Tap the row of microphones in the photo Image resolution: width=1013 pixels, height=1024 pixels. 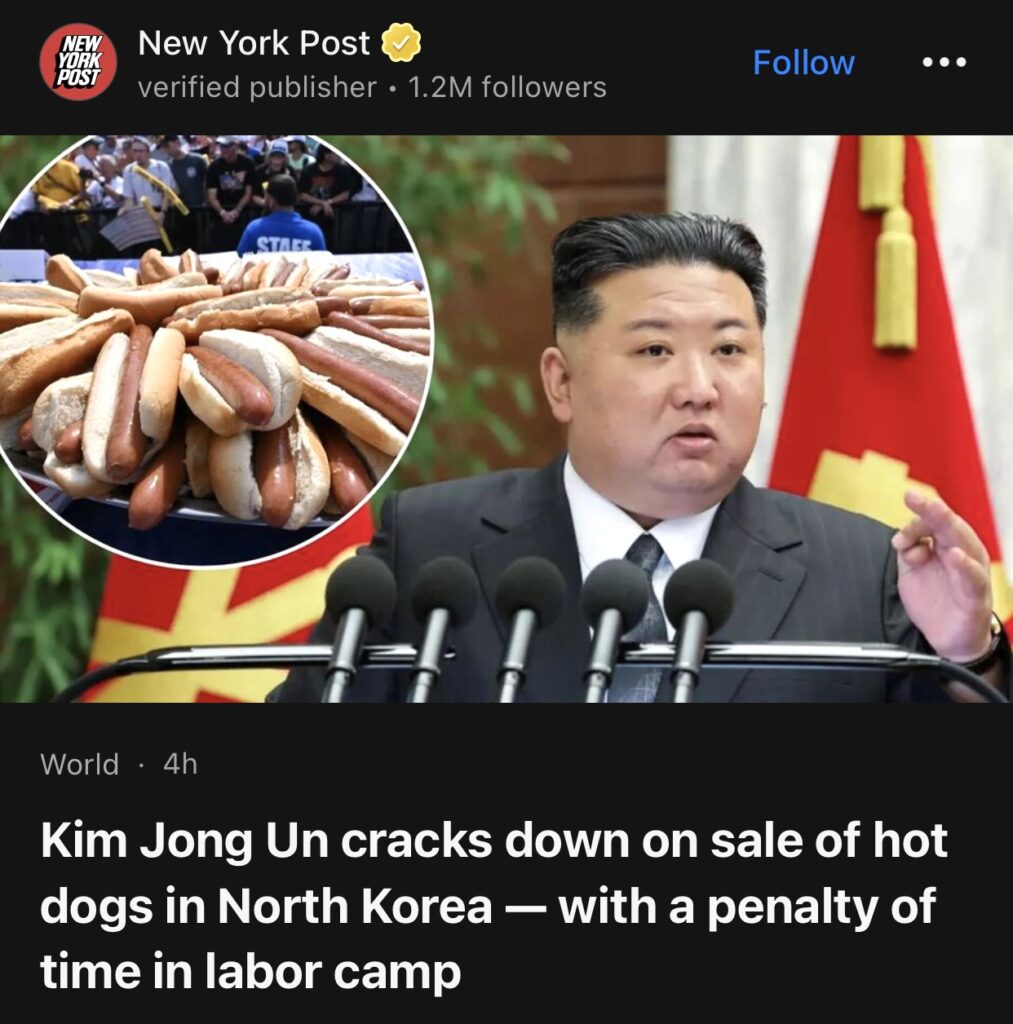529,627
